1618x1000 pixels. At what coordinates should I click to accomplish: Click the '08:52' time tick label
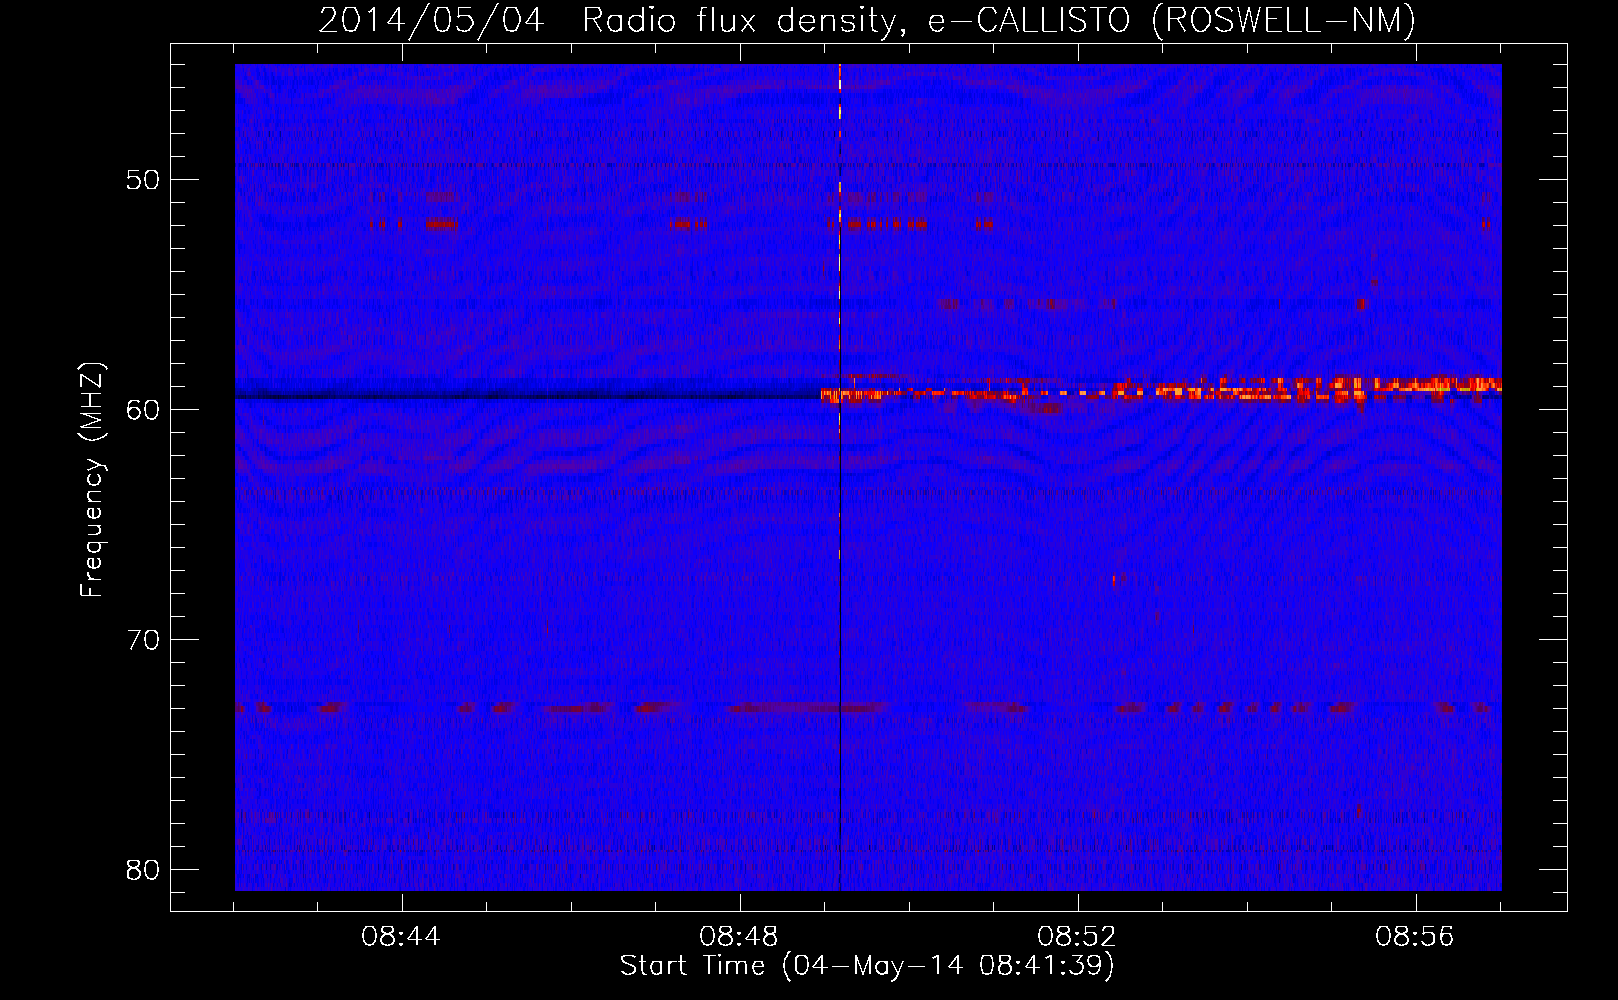(1078, 937)
